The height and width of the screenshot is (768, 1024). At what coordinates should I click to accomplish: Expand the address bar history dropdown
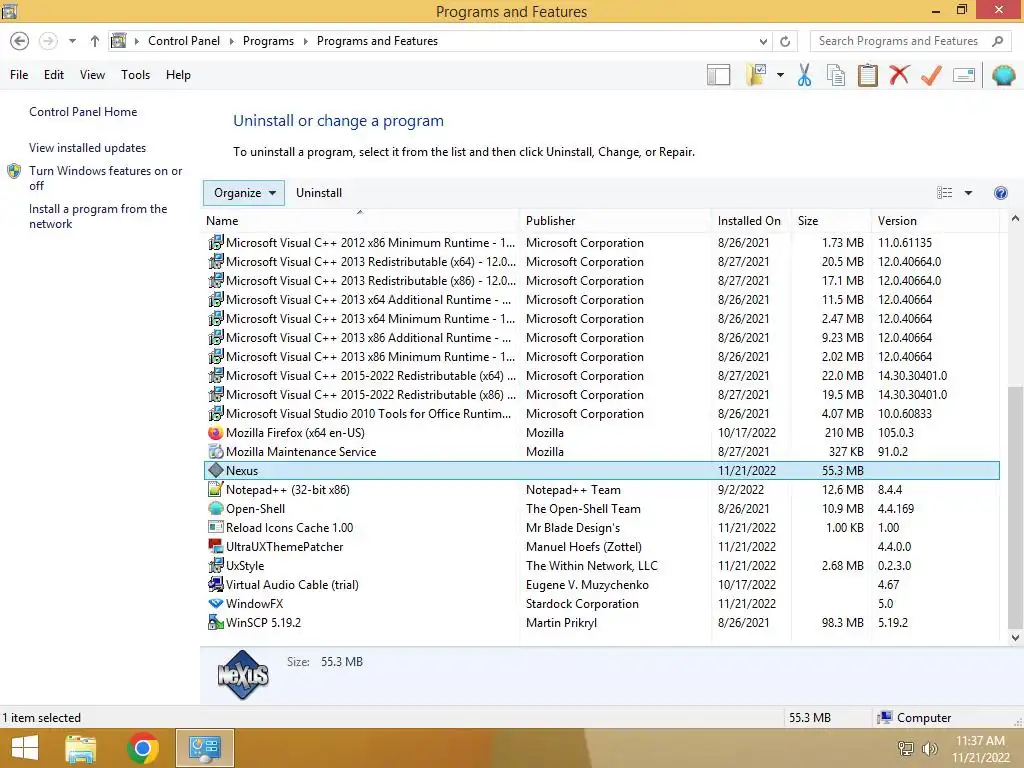[763, 41]
